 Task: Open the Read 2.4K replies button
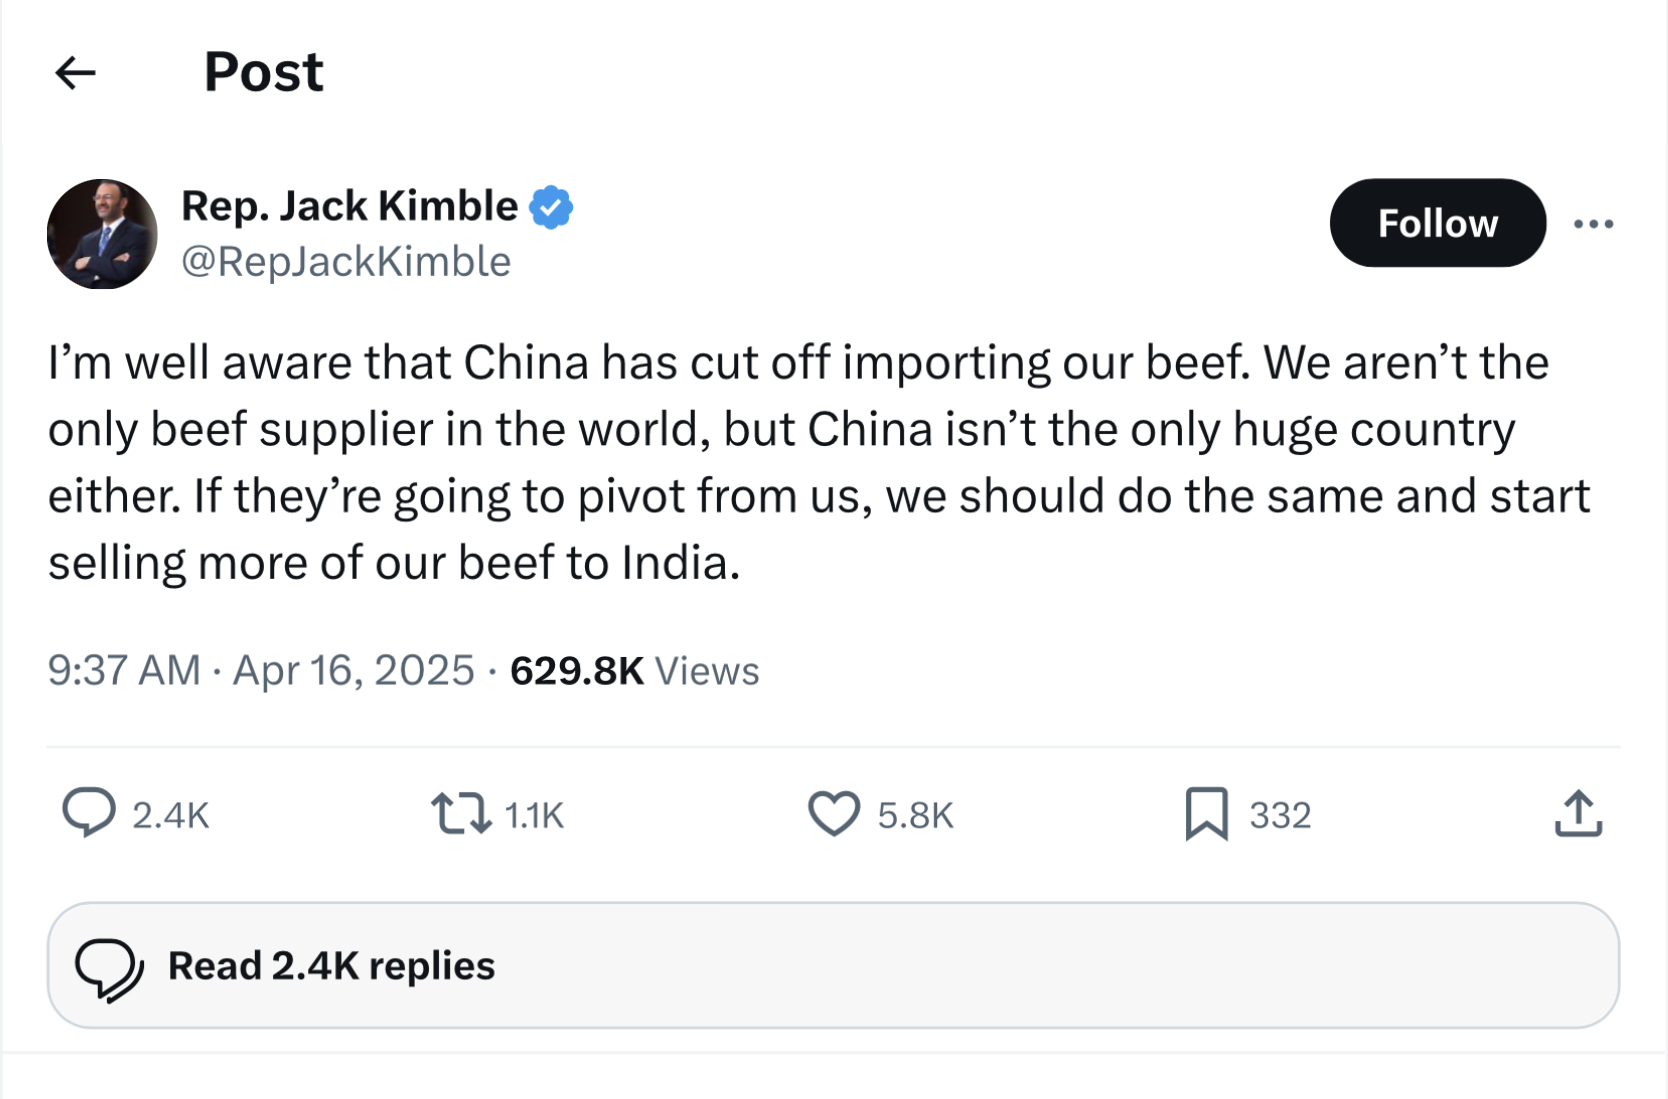[x=833, y=965]
